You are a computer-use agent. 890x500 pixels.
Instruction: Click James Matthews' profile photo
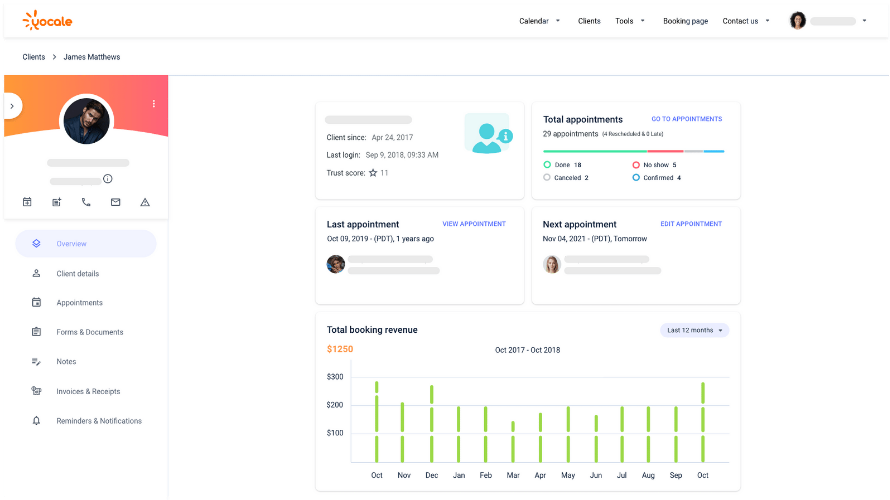pos(86,122)
